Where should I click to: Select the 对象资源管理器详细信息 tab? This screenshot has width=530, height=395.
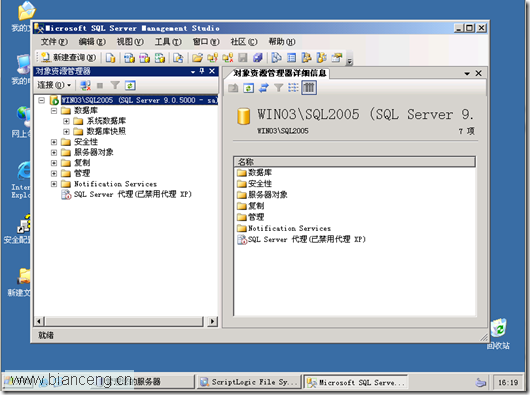(x=279, y=73)
